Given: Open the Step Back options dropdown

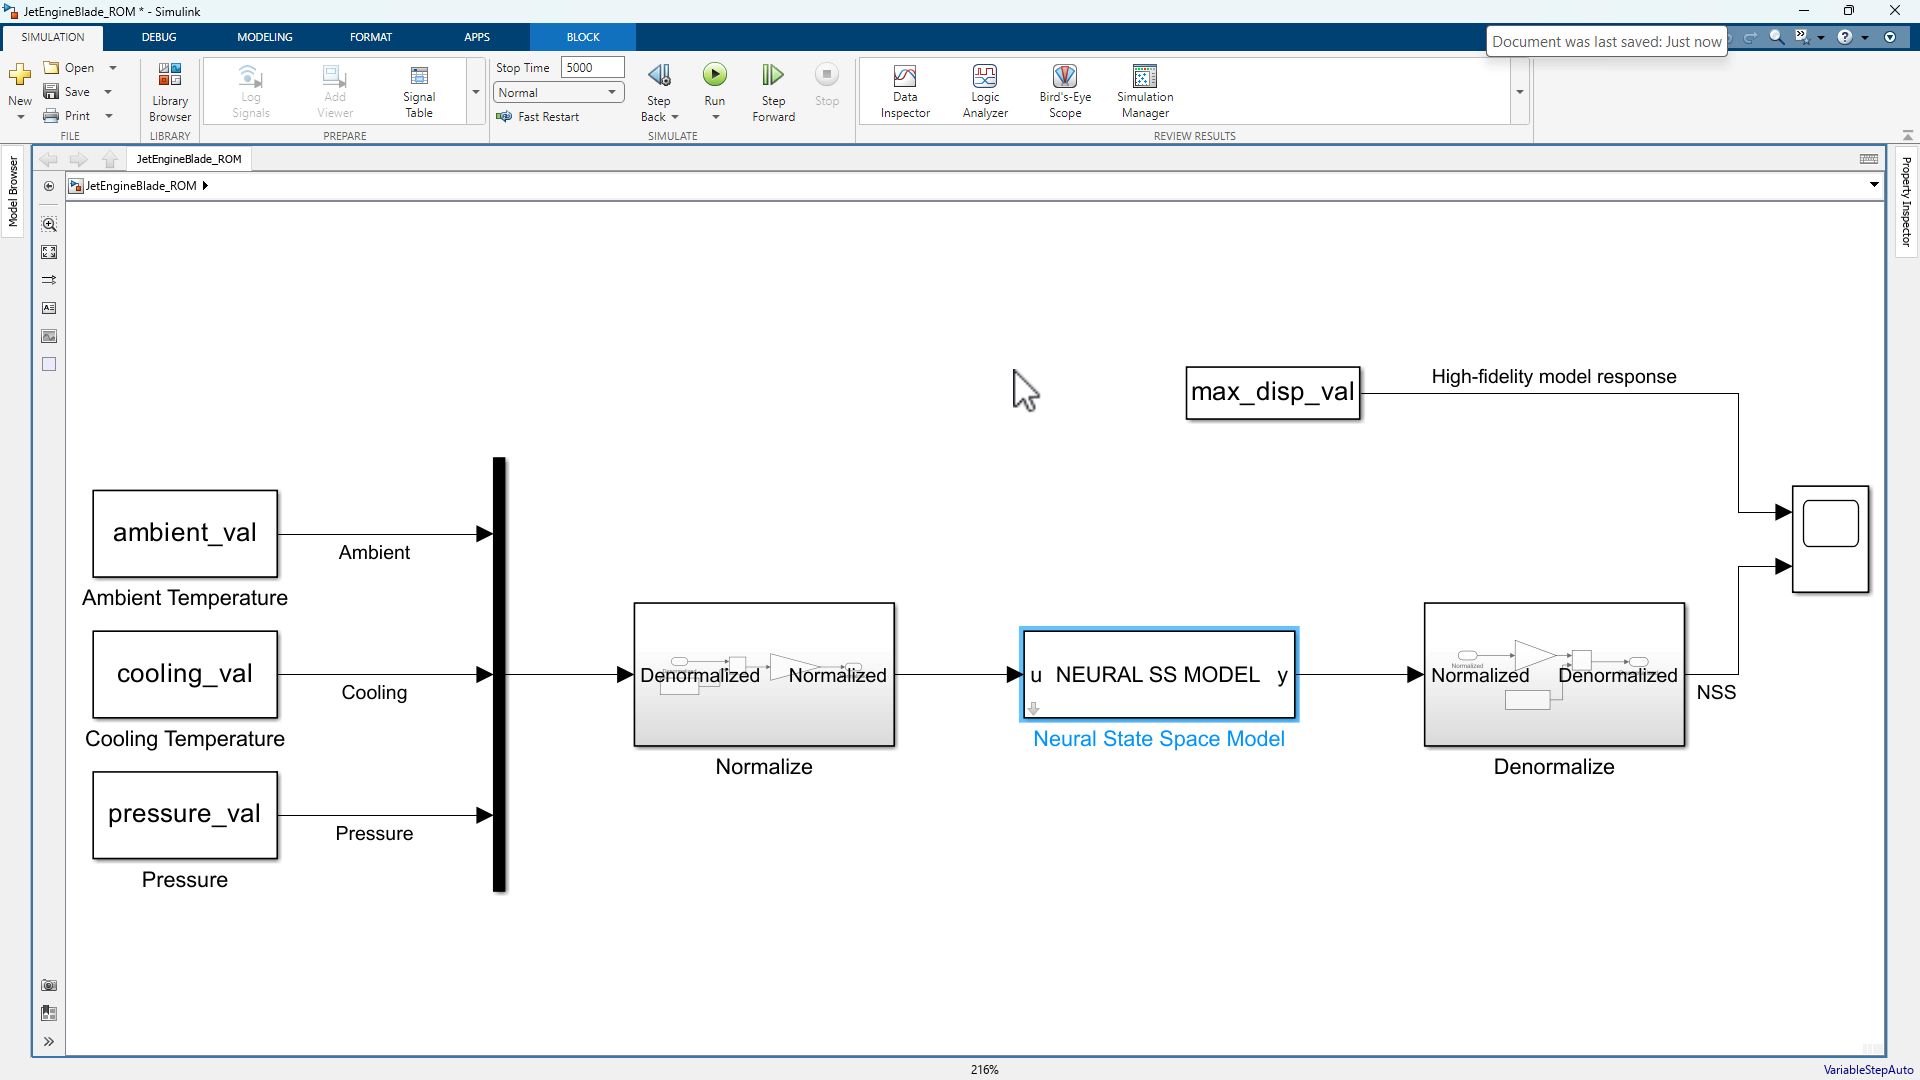Looking at the screenshot, I should 675,117.
